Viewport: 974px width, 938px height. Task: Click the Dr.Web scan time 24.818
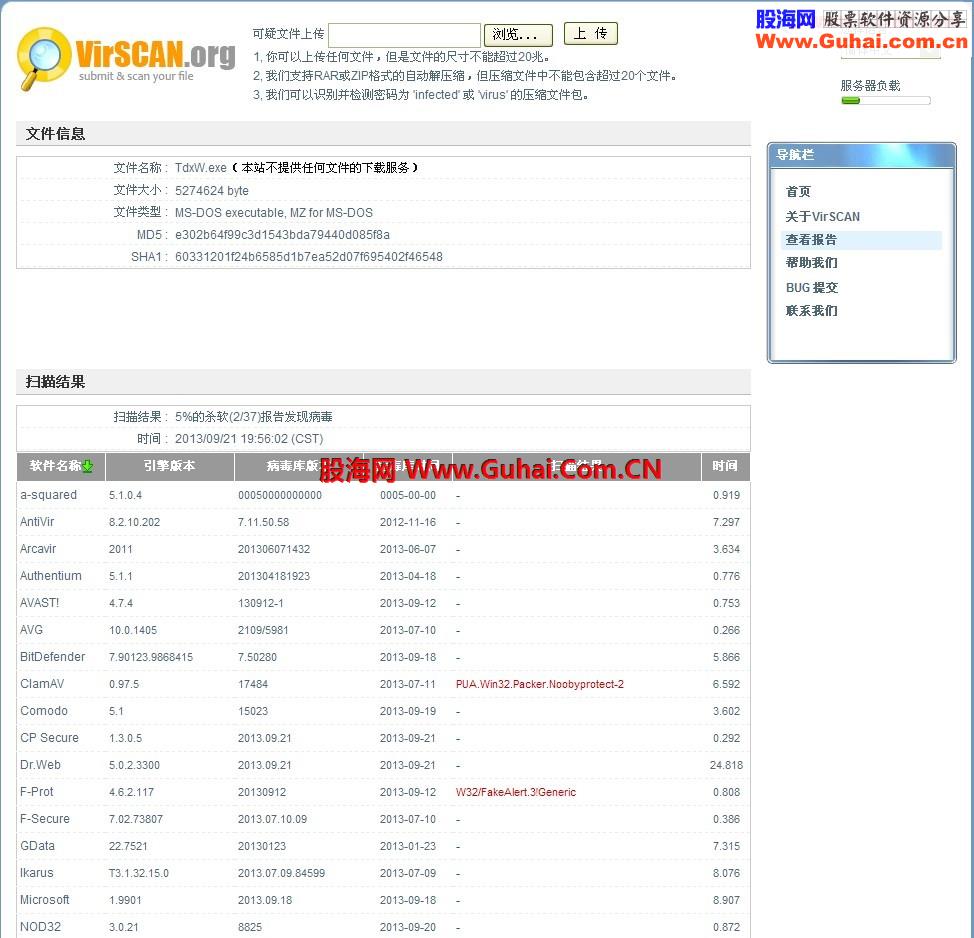tap(726, 765)
